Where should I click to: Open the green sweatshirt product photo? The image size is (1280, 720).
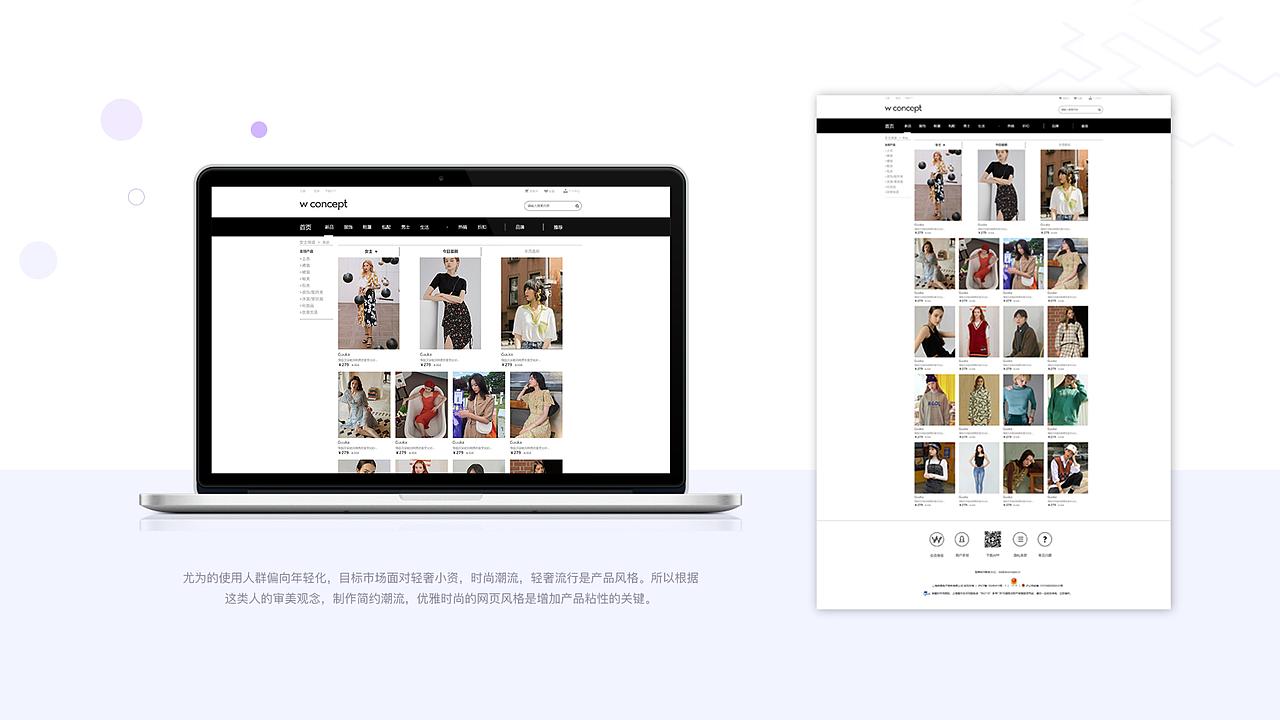(1067, 400)
